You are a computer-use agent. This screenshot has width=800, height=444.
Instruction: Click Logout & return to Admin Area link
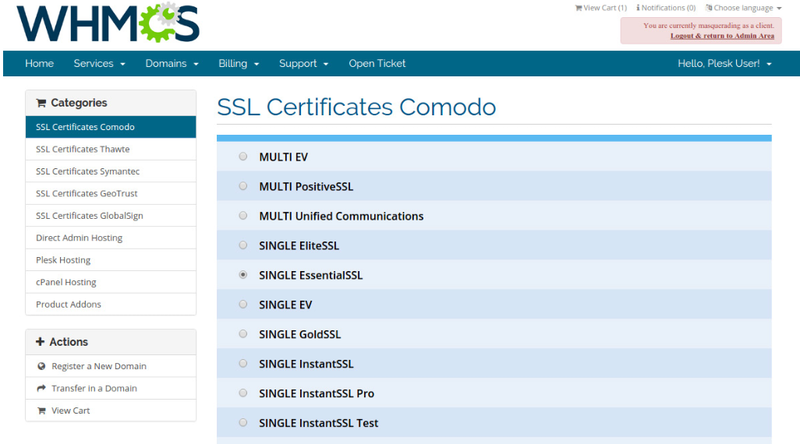722,36
